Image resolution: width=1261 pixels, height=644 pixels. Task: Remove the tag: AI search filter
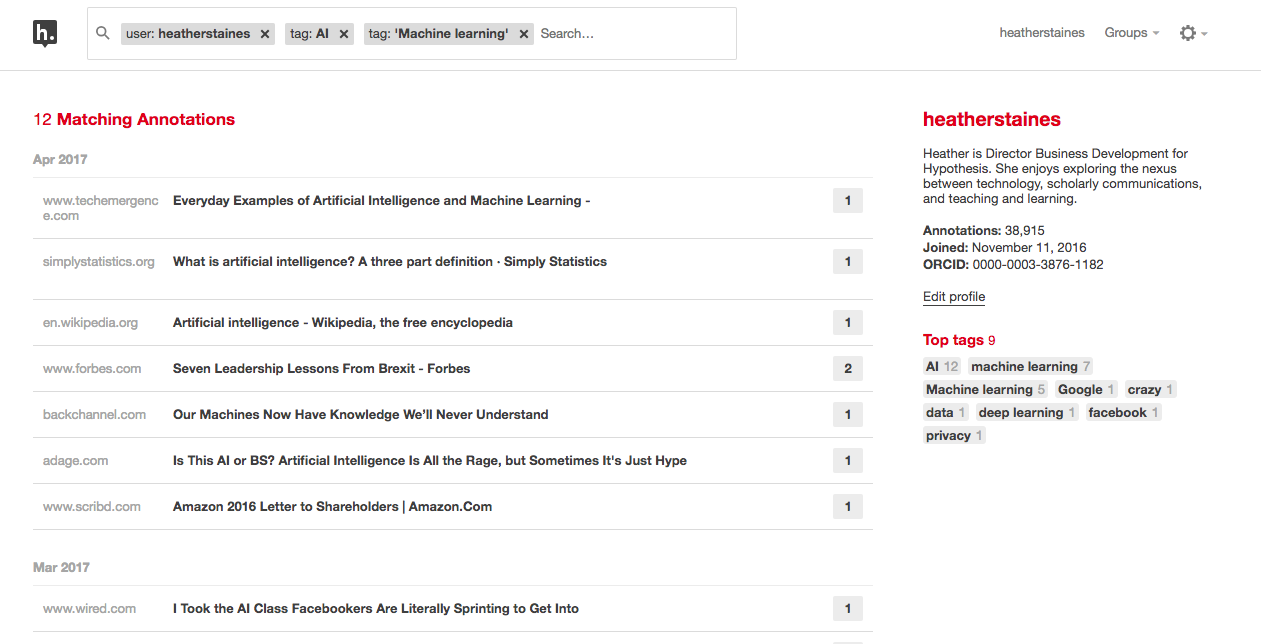(x=344, y=34)
